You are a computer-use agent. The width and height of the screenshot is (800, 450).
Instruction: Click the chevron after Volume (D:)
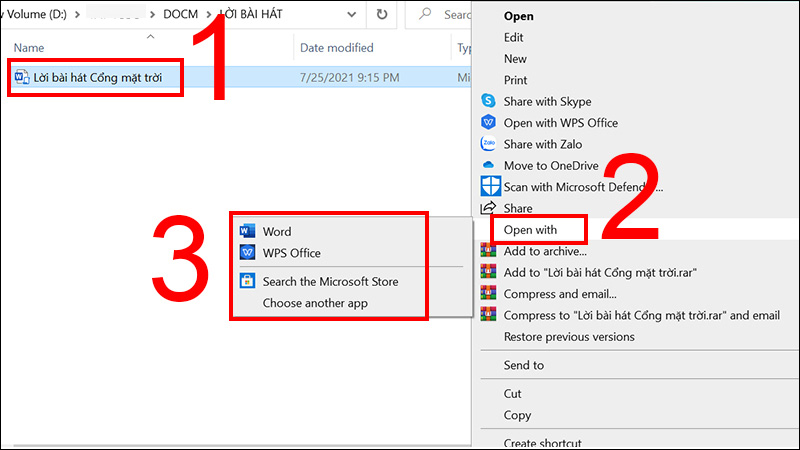77,14
